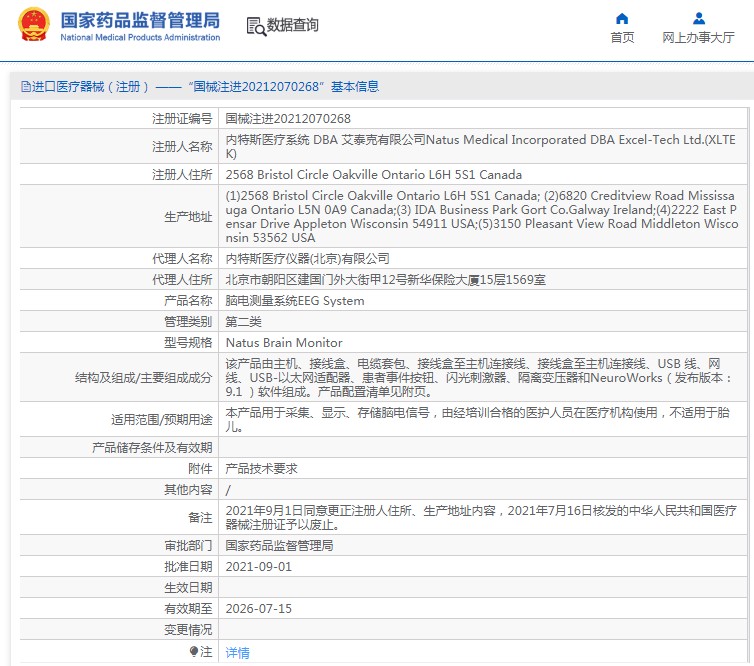Select Natus Brain Monitor model value
Screen dimensions: 754x666
284,343
